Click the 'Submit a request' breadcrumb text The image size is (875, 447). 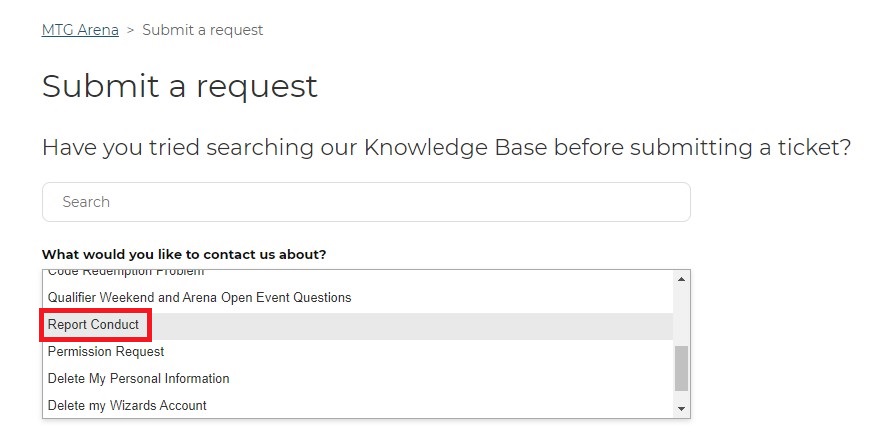[203, 30]
